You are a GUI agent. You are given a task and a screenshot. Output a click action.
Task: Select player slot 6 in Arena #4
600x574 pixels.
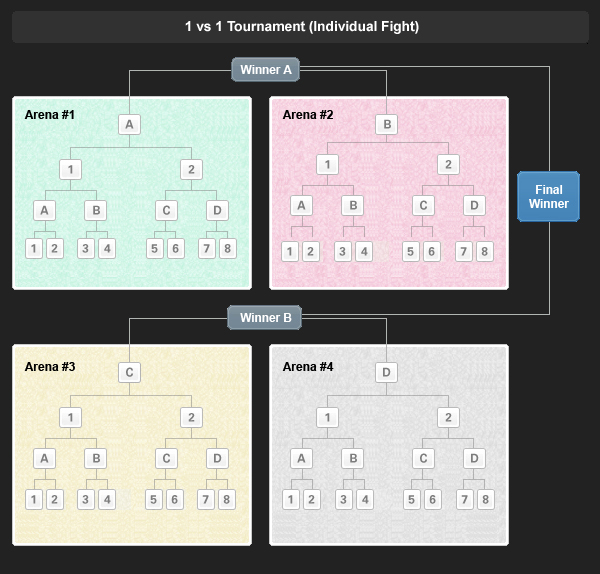433,498
